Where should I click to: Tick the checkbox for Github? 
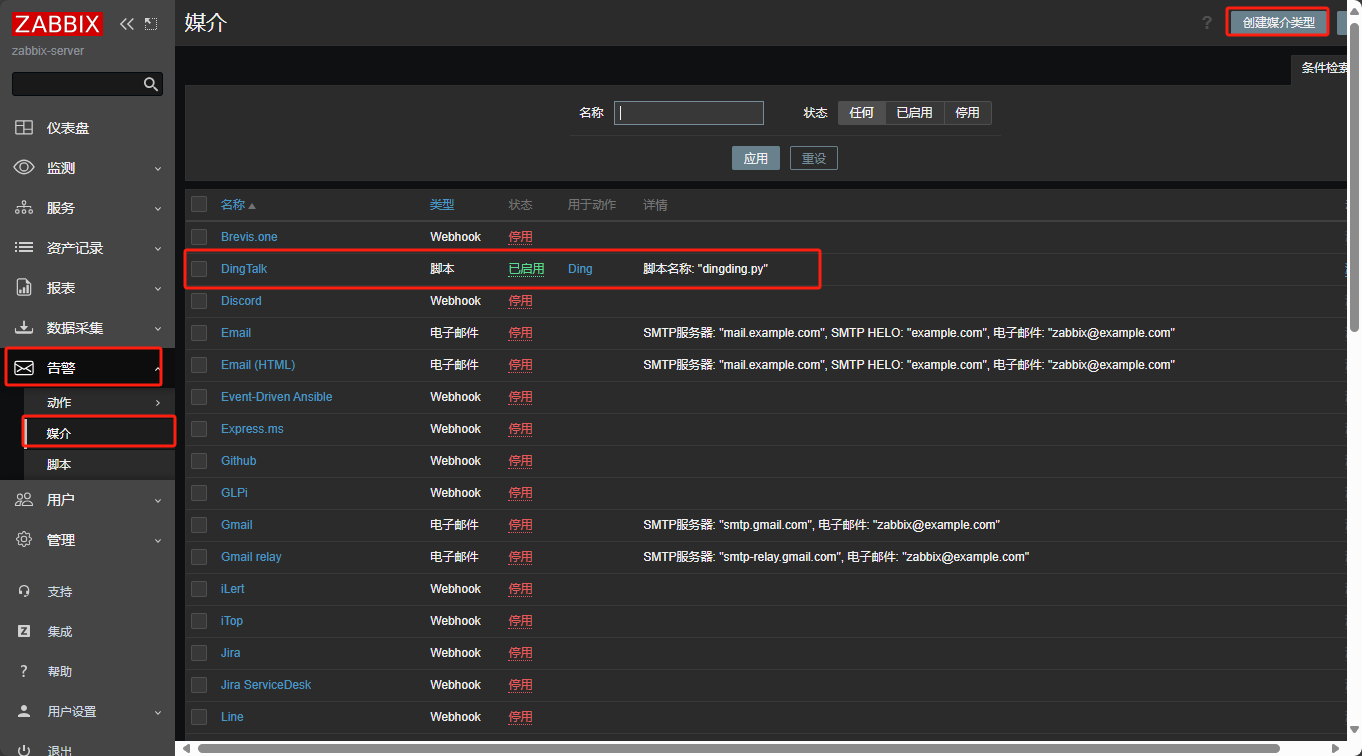(199, 461)
